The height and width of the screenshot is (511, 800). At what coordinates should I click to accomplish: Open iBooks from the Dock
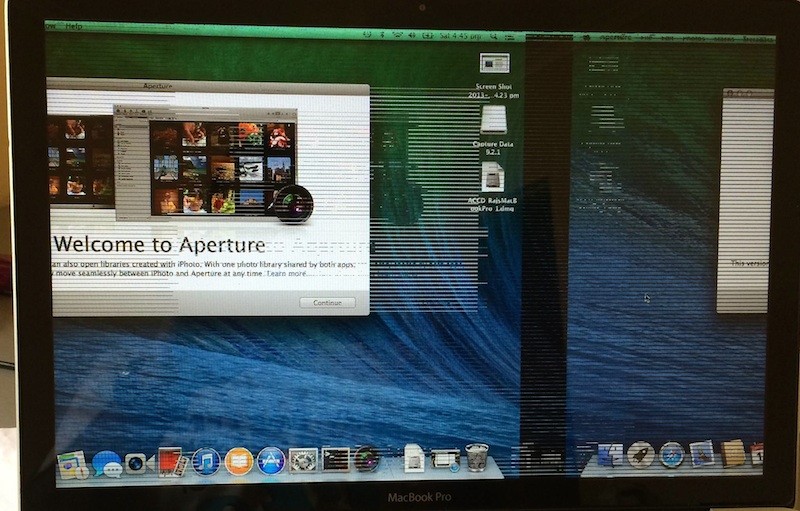(238, 461)
